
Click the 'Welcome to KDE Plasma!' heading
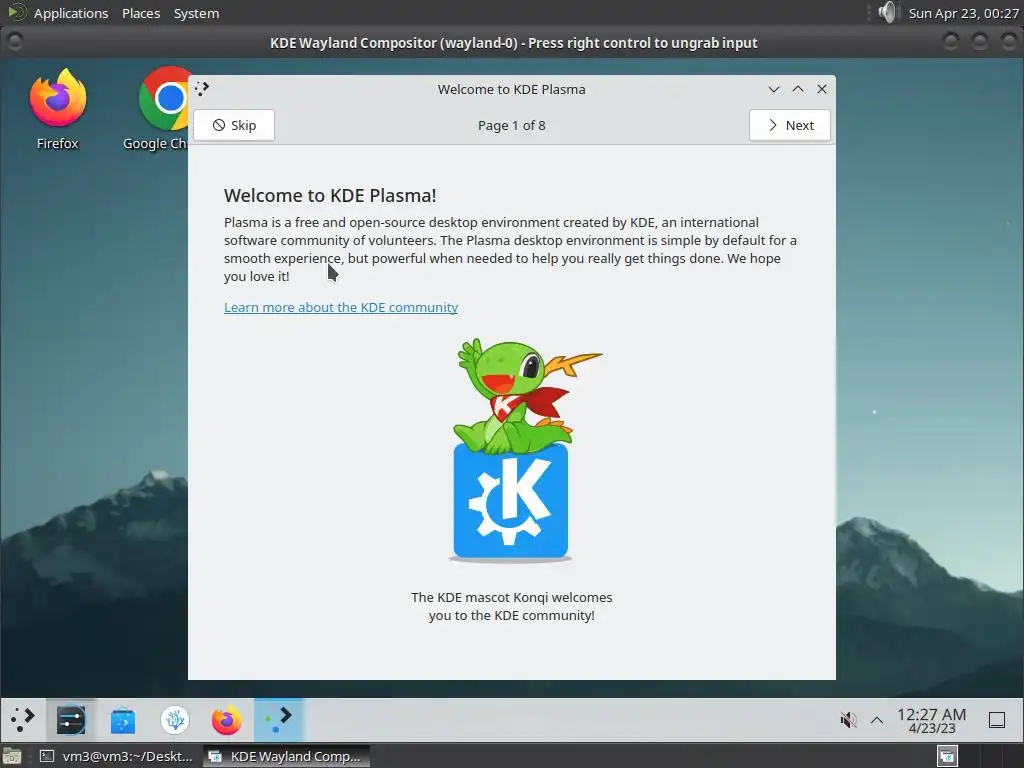(x=330, y=195)
